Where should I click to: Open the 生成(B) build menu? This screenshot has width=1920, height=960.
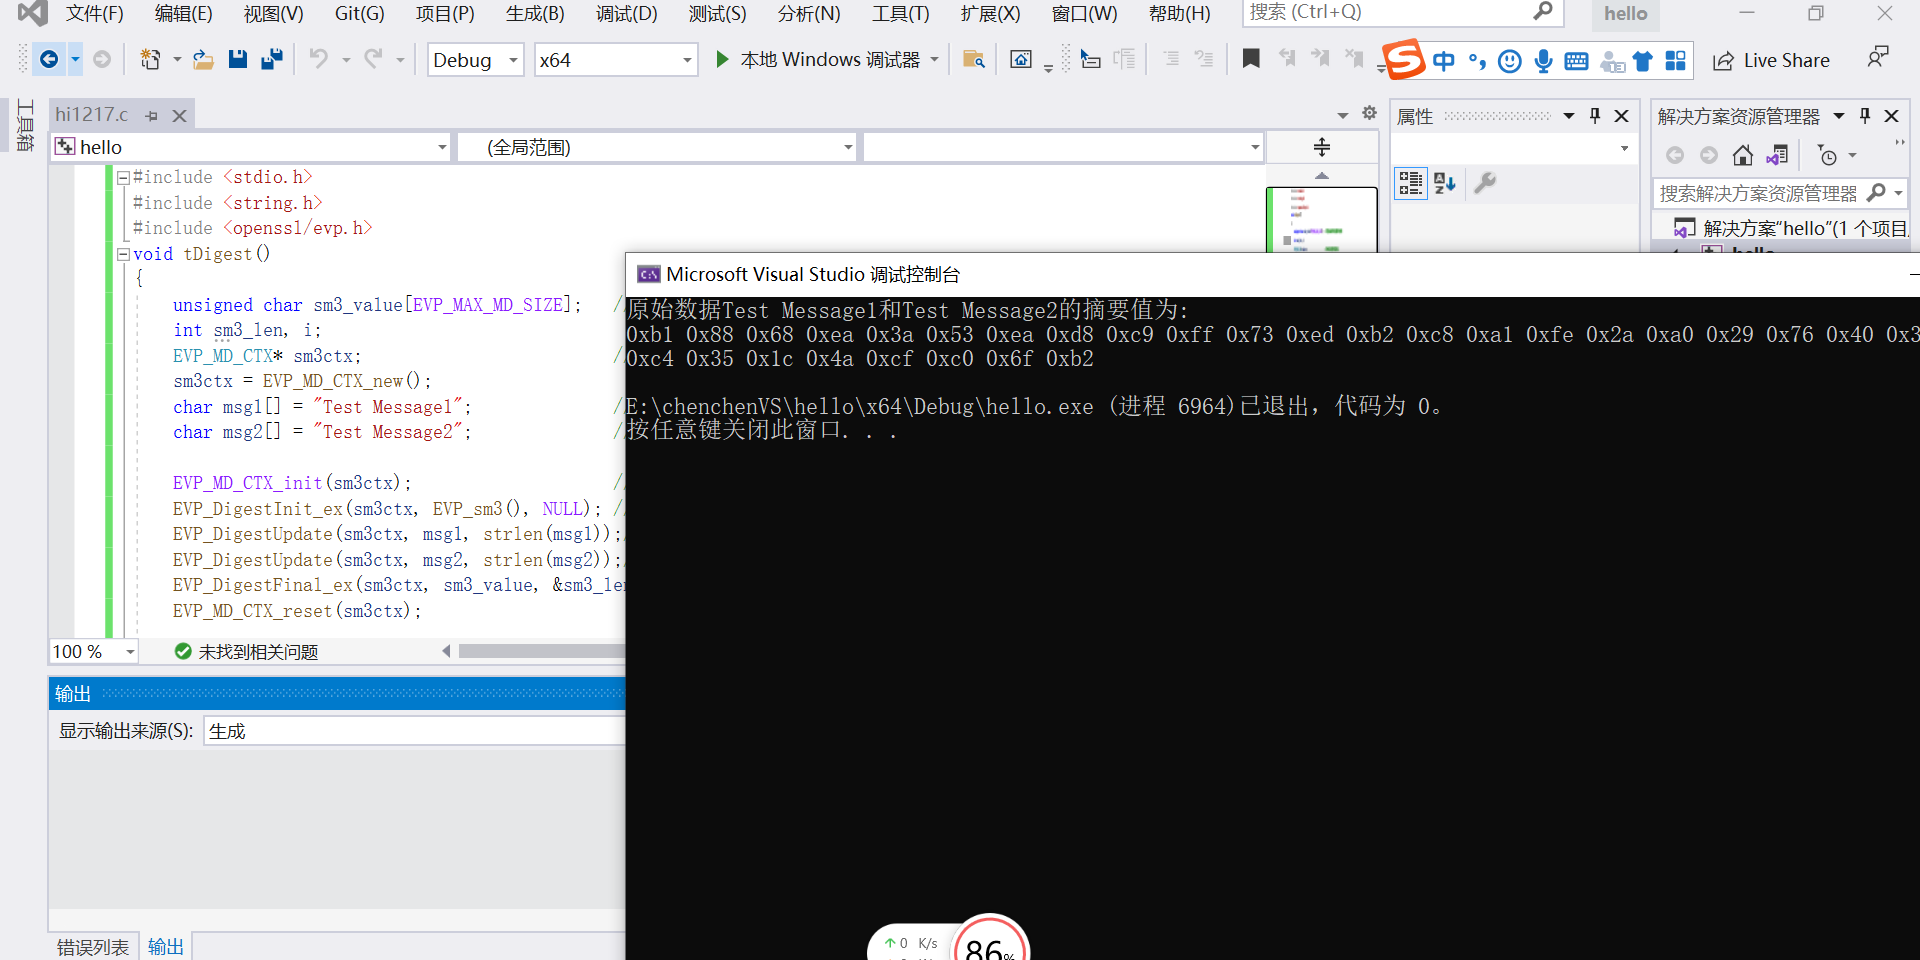pos(535,13)
